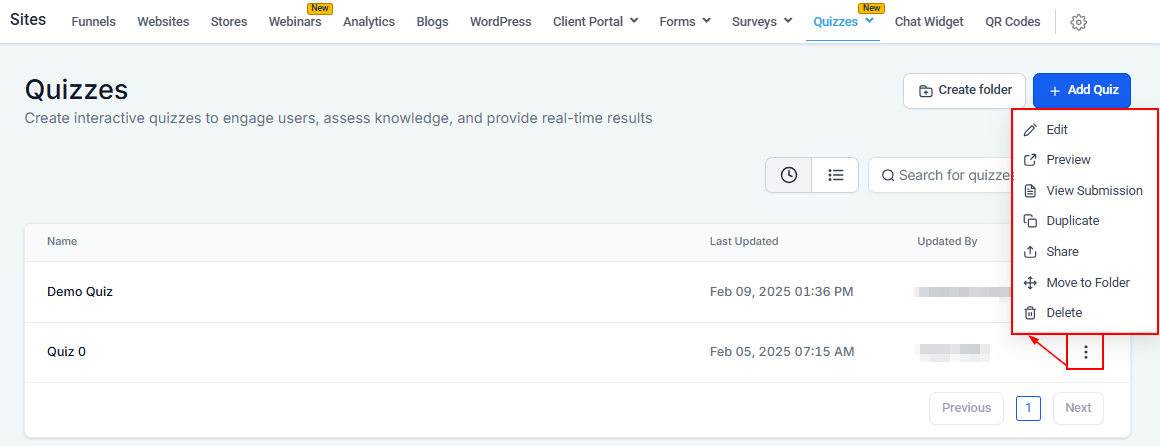The image size is (1160, 446).
Task: Click the Create folder button
Action: tap(964, 91)
